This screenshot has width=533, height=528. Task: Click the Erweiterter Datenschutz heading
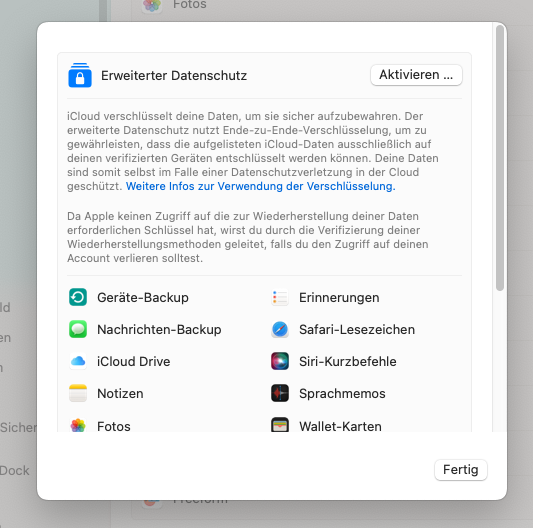(174, 75)
